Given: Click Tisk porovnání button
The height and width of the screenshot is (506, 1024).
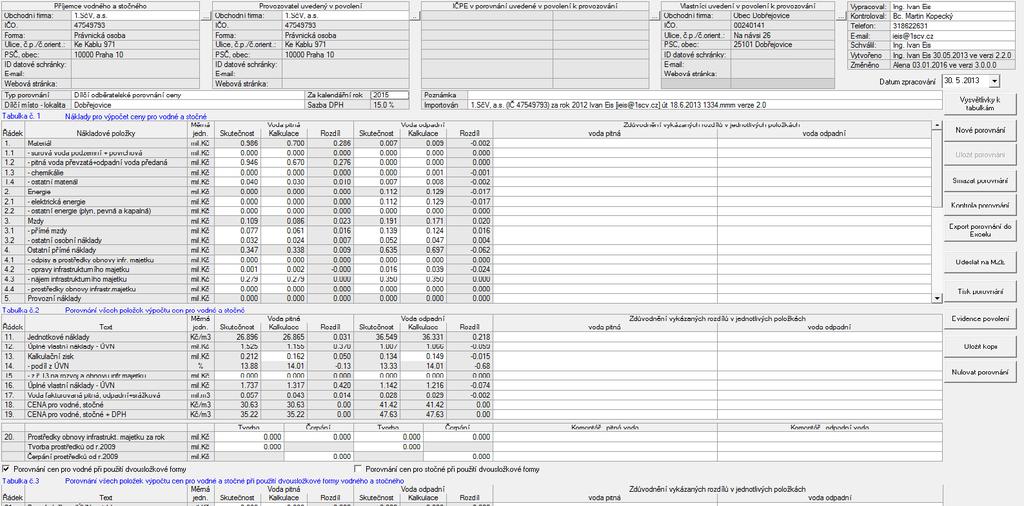Looking at the screenshot, I should [x=980, y=291].
